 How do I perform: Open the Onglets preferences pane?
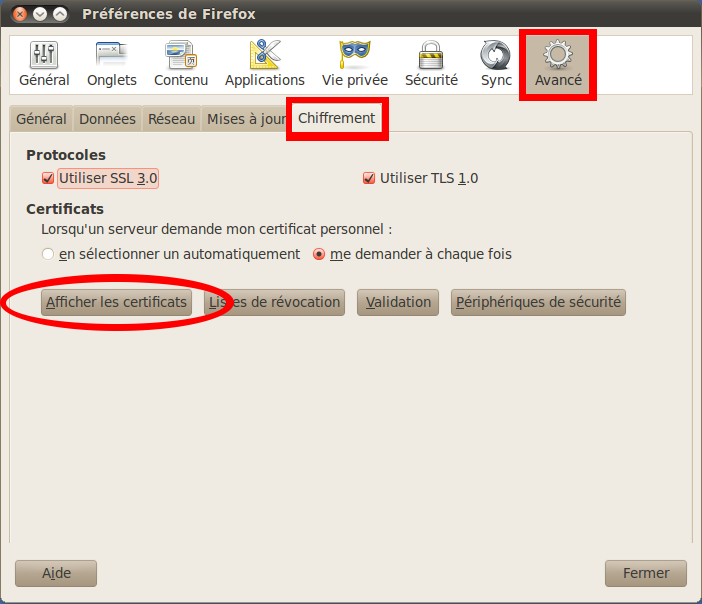(x=111, y=64)
